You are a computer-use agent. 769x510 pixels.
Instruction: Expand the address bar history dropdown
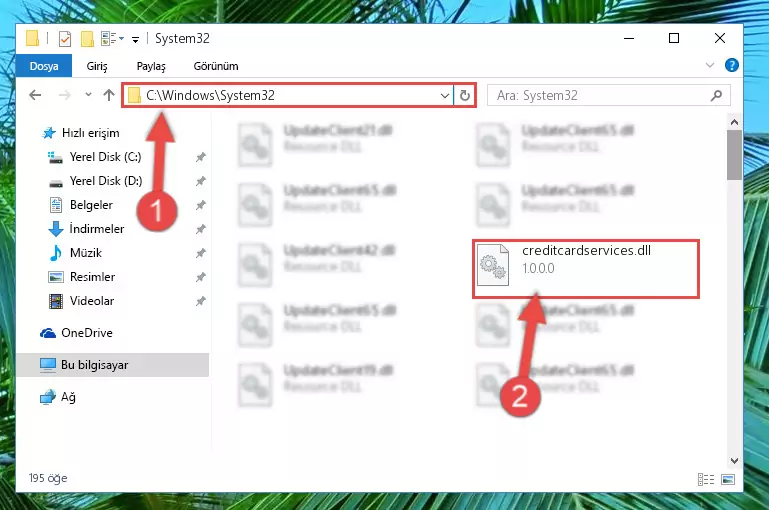445,96
